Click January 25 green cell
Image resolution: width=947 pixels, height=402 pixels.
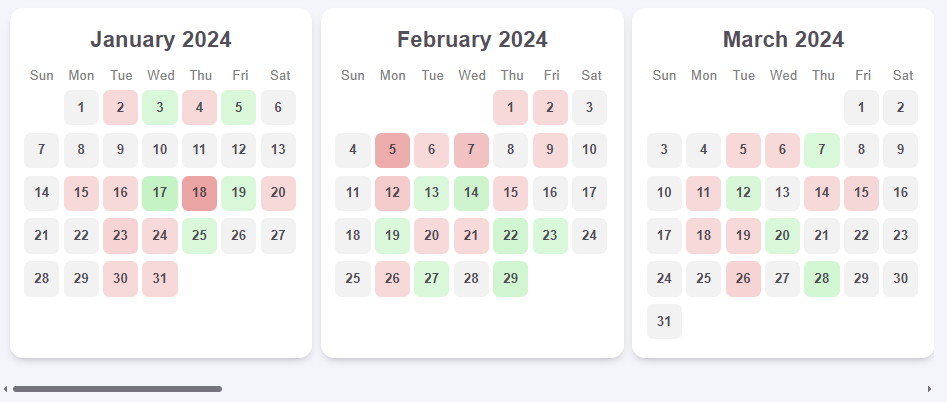point(199,235)
